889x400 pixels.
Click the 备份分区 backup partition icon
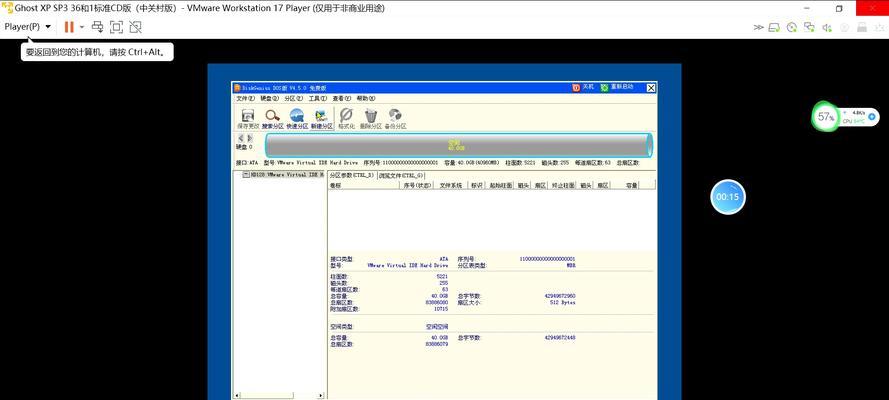click(x=396, y=119)
